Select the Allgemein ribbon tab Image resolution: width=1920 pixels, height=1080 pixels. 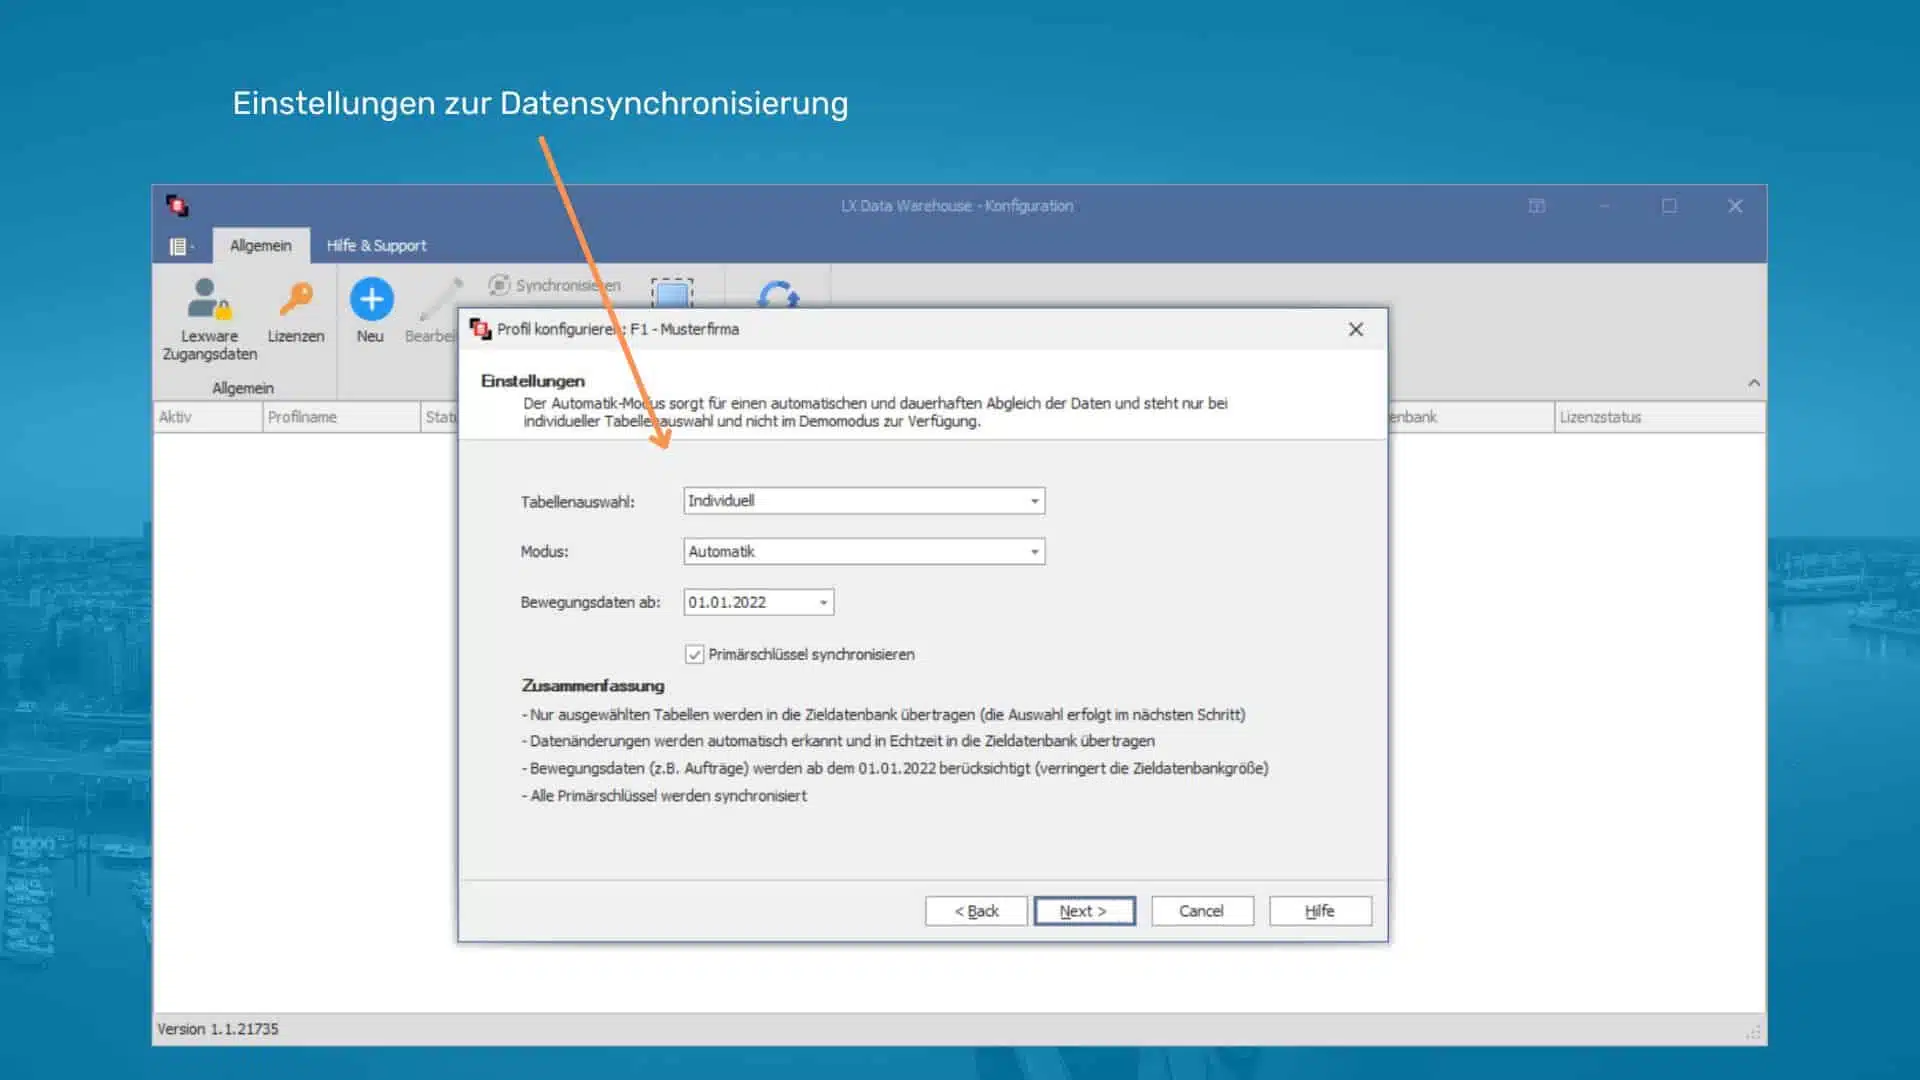click(x=260, y=246)
